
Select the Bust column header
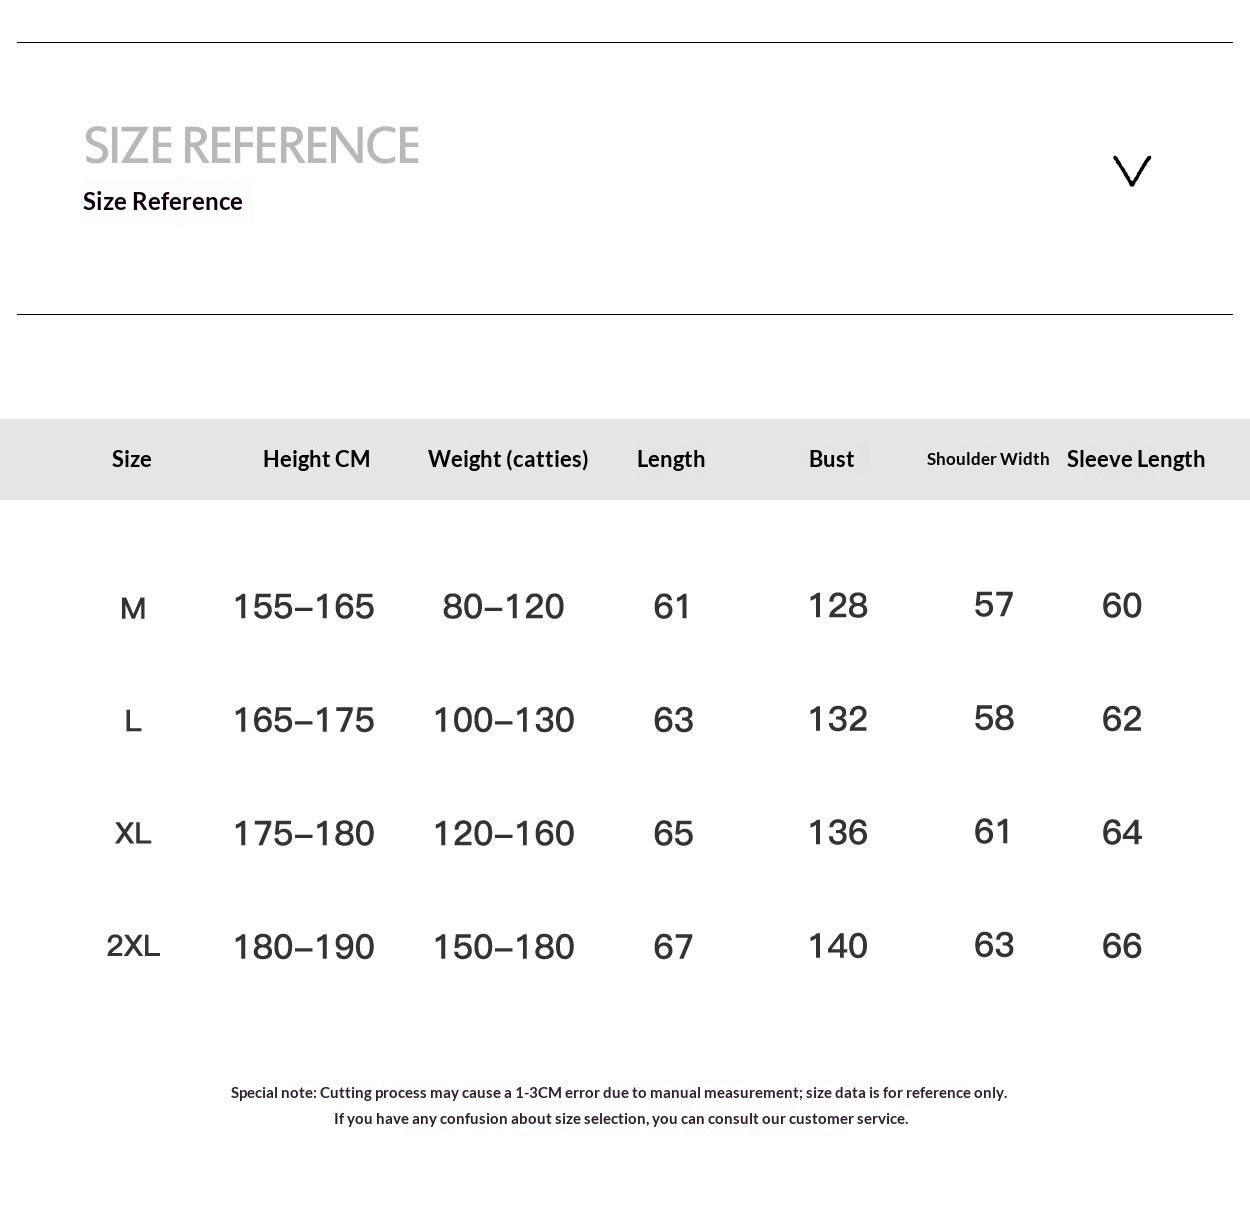pos(831,459)
